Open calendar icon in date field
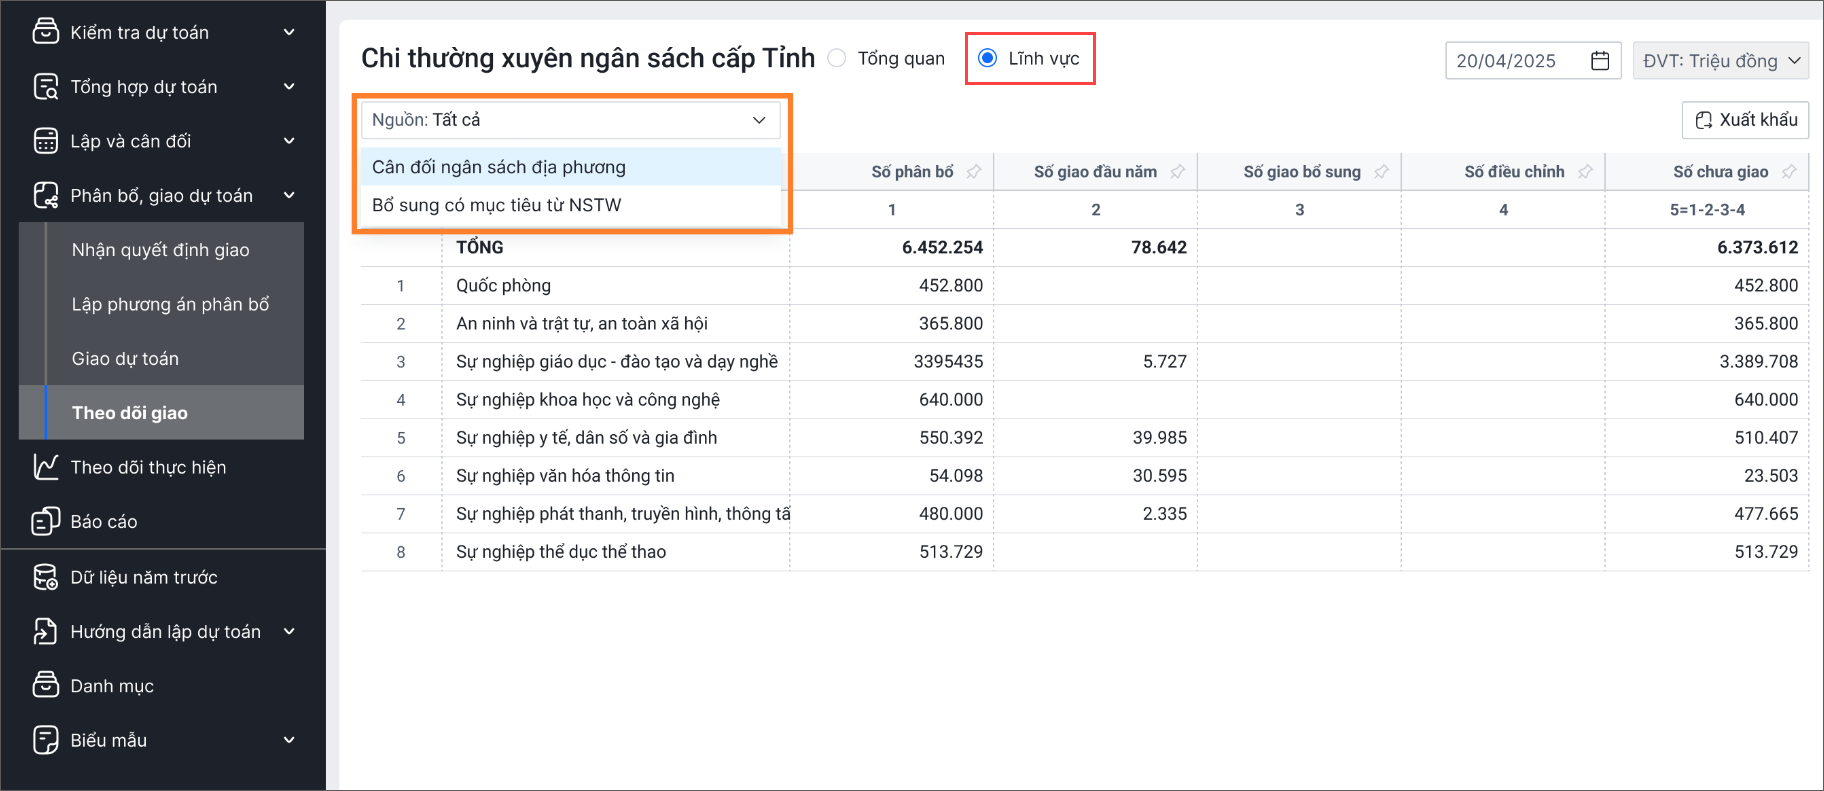 [x=1600, y=61]
